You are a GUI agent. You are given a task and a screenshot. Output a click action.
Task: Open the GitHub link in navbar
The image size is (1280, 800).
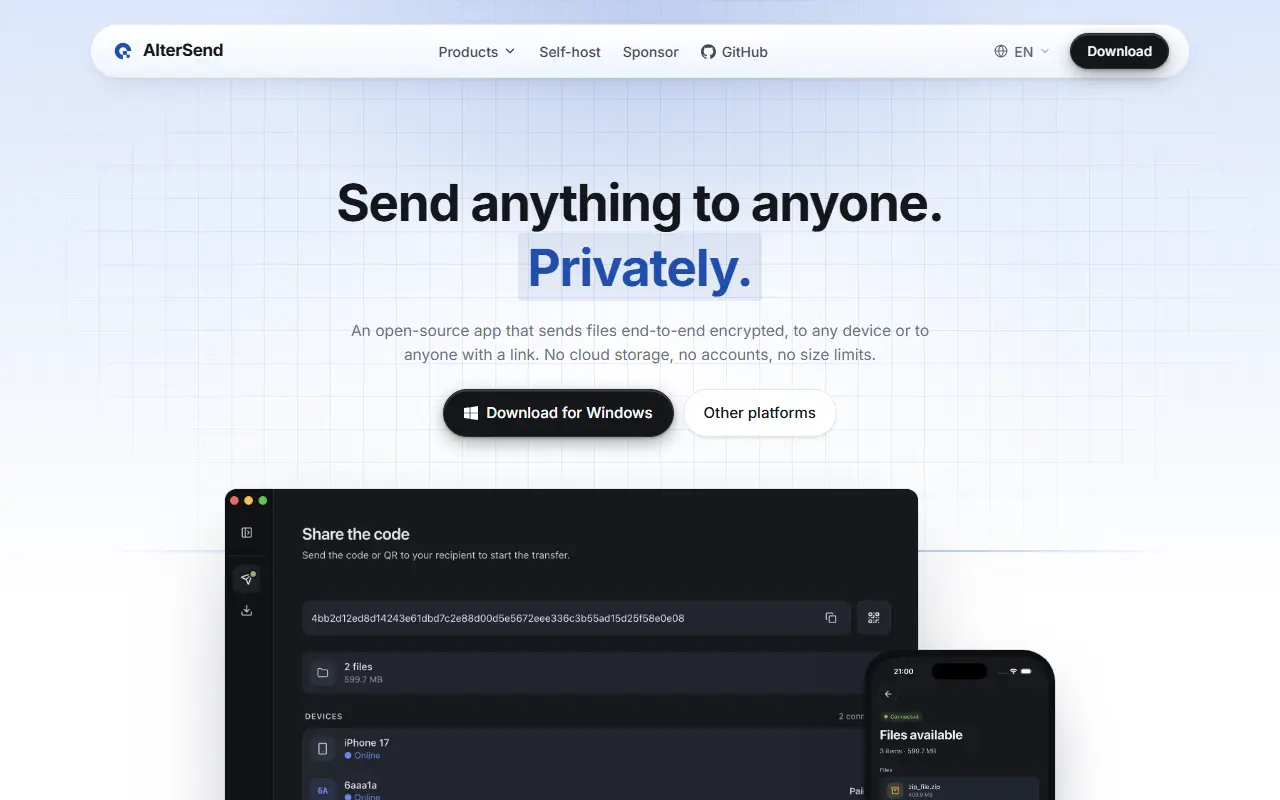734,52
